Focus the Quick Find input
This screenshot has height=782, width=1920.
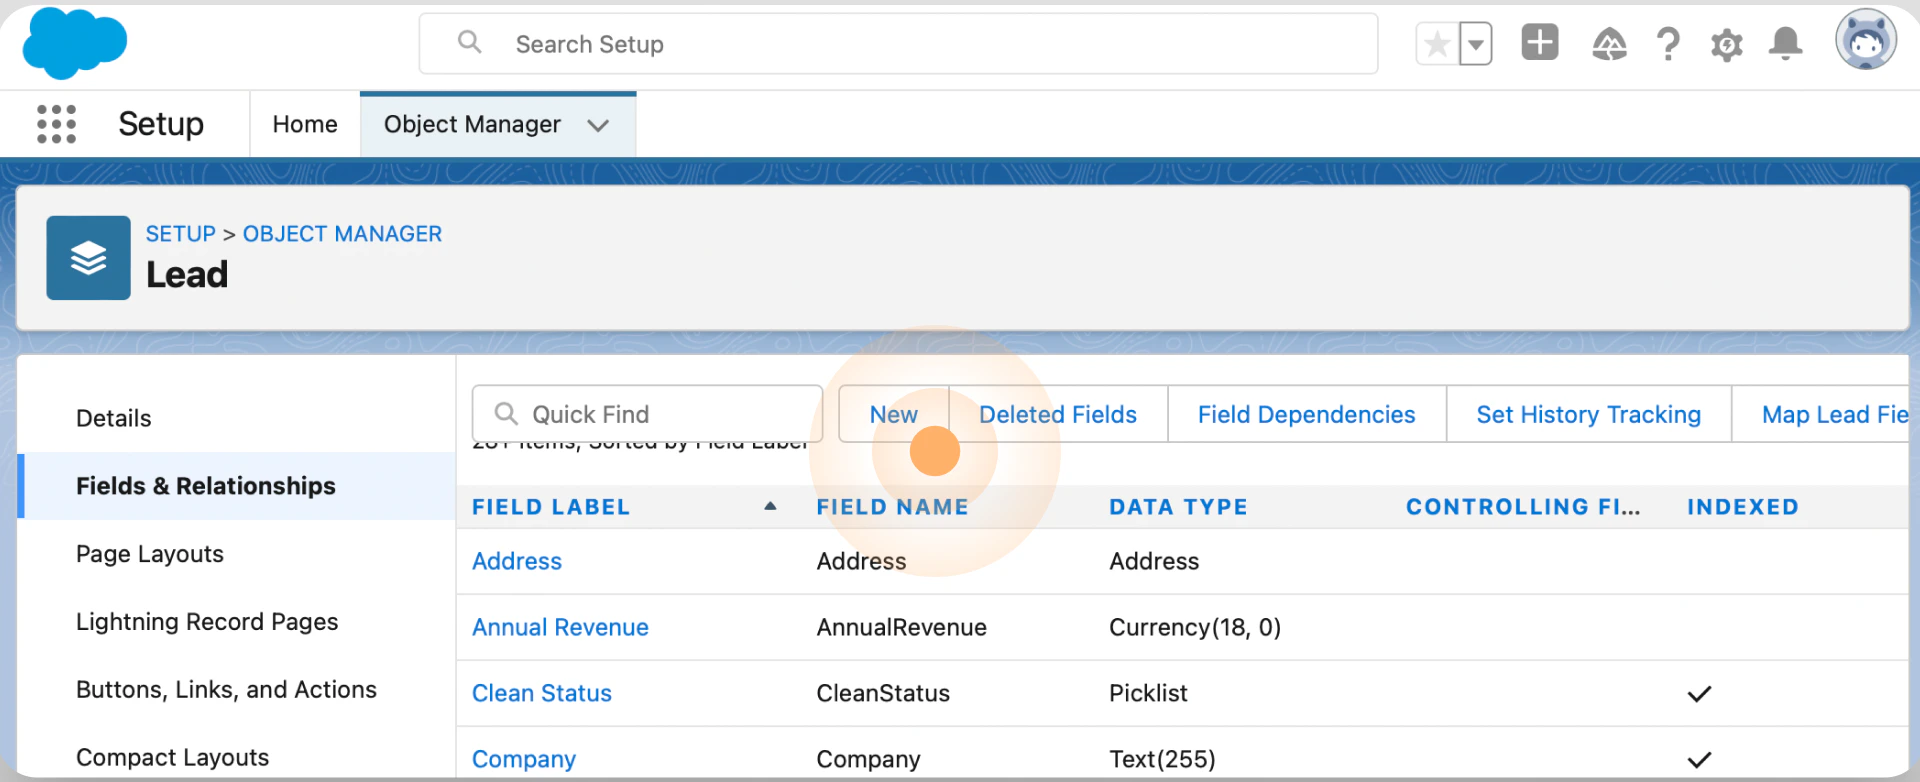pyautogui.click(x=647, y=414)
